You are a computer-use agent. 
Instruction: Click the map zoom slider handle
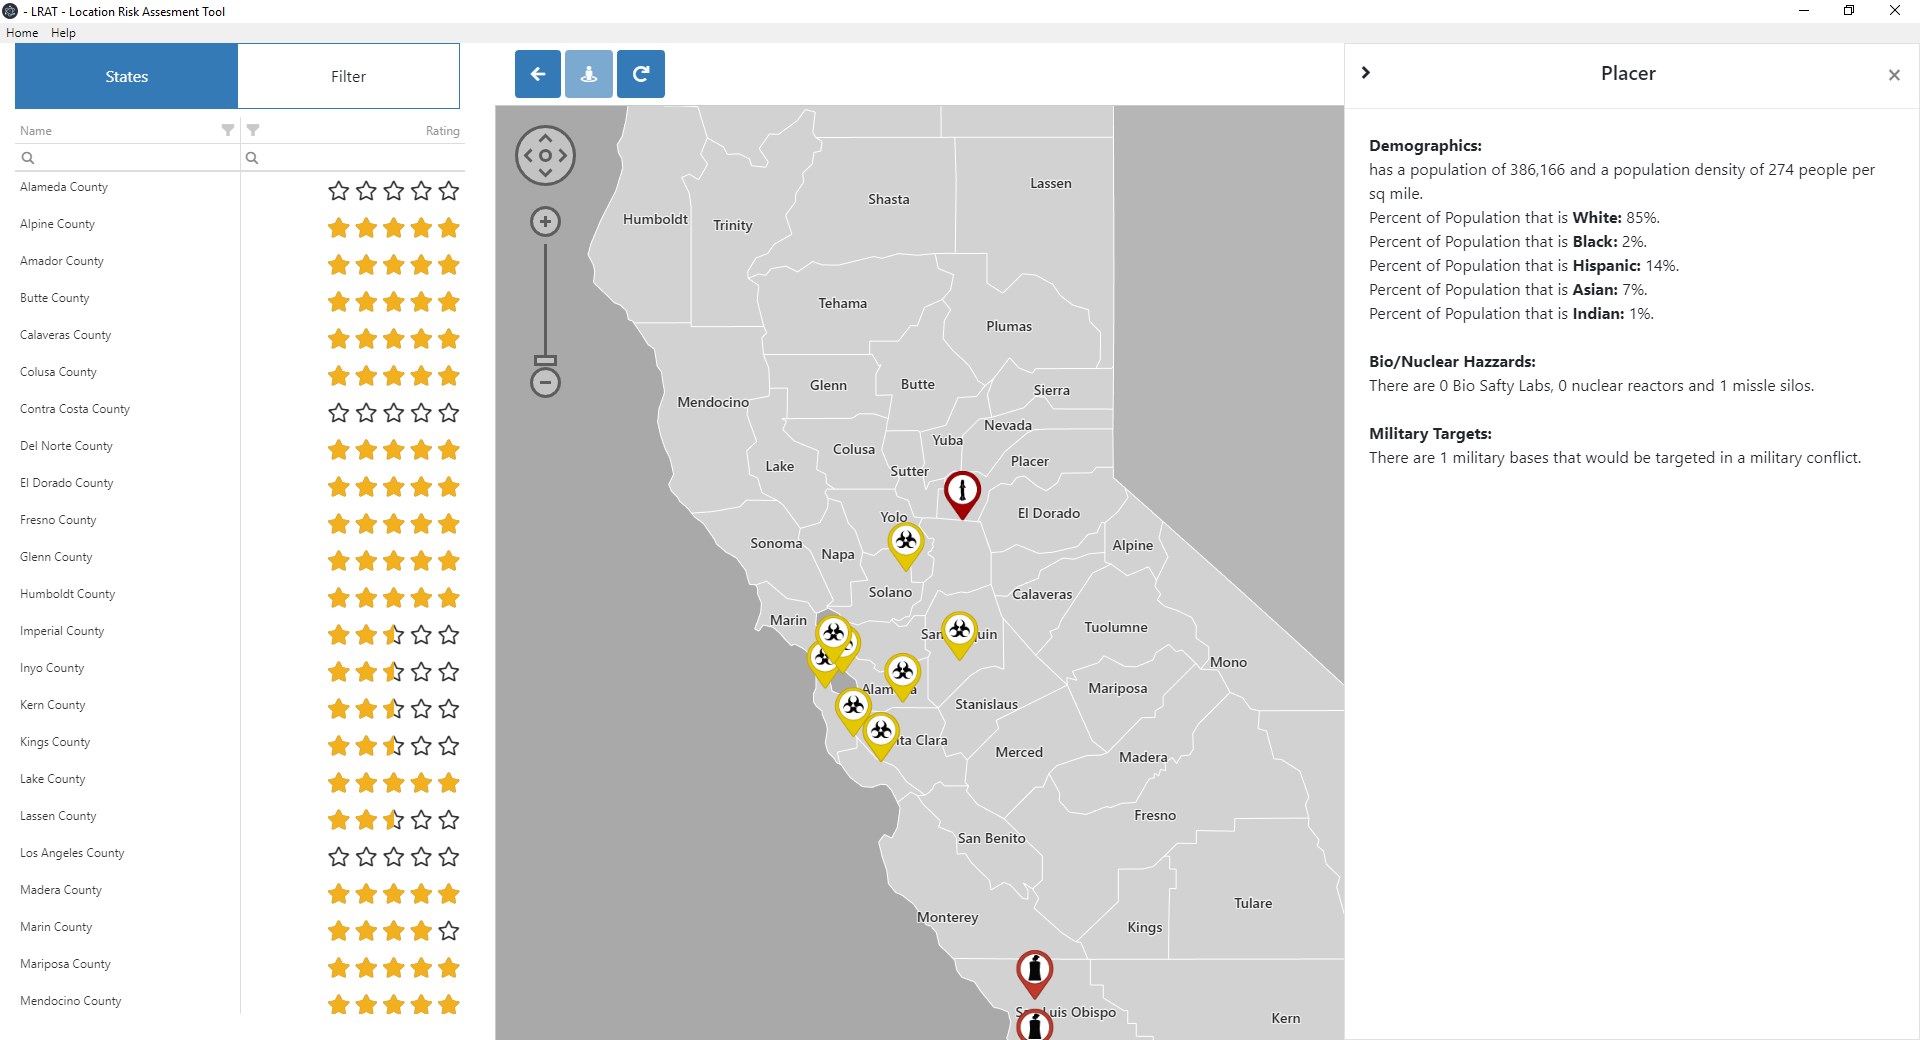tap(545, 360)
